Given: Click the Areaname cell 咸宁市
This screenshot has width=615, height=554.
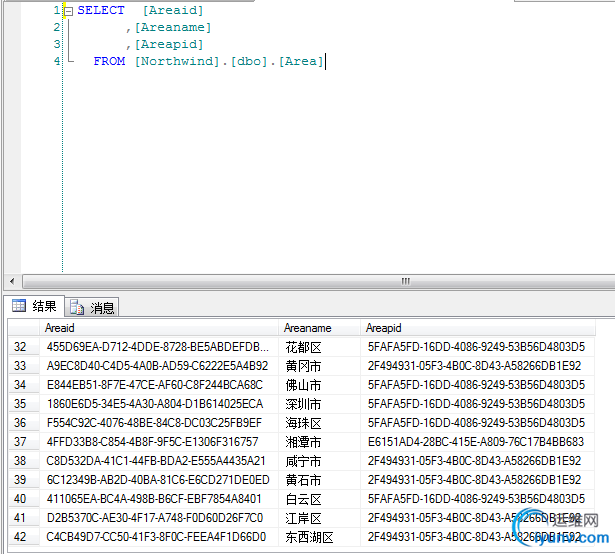Looking at the screenshot, I should pos(319,461).
